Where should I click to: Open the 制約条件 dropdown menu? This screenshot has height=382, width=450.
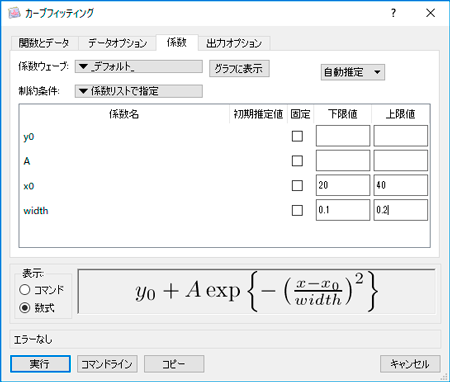pyautogui.click(x=139, y=91)
